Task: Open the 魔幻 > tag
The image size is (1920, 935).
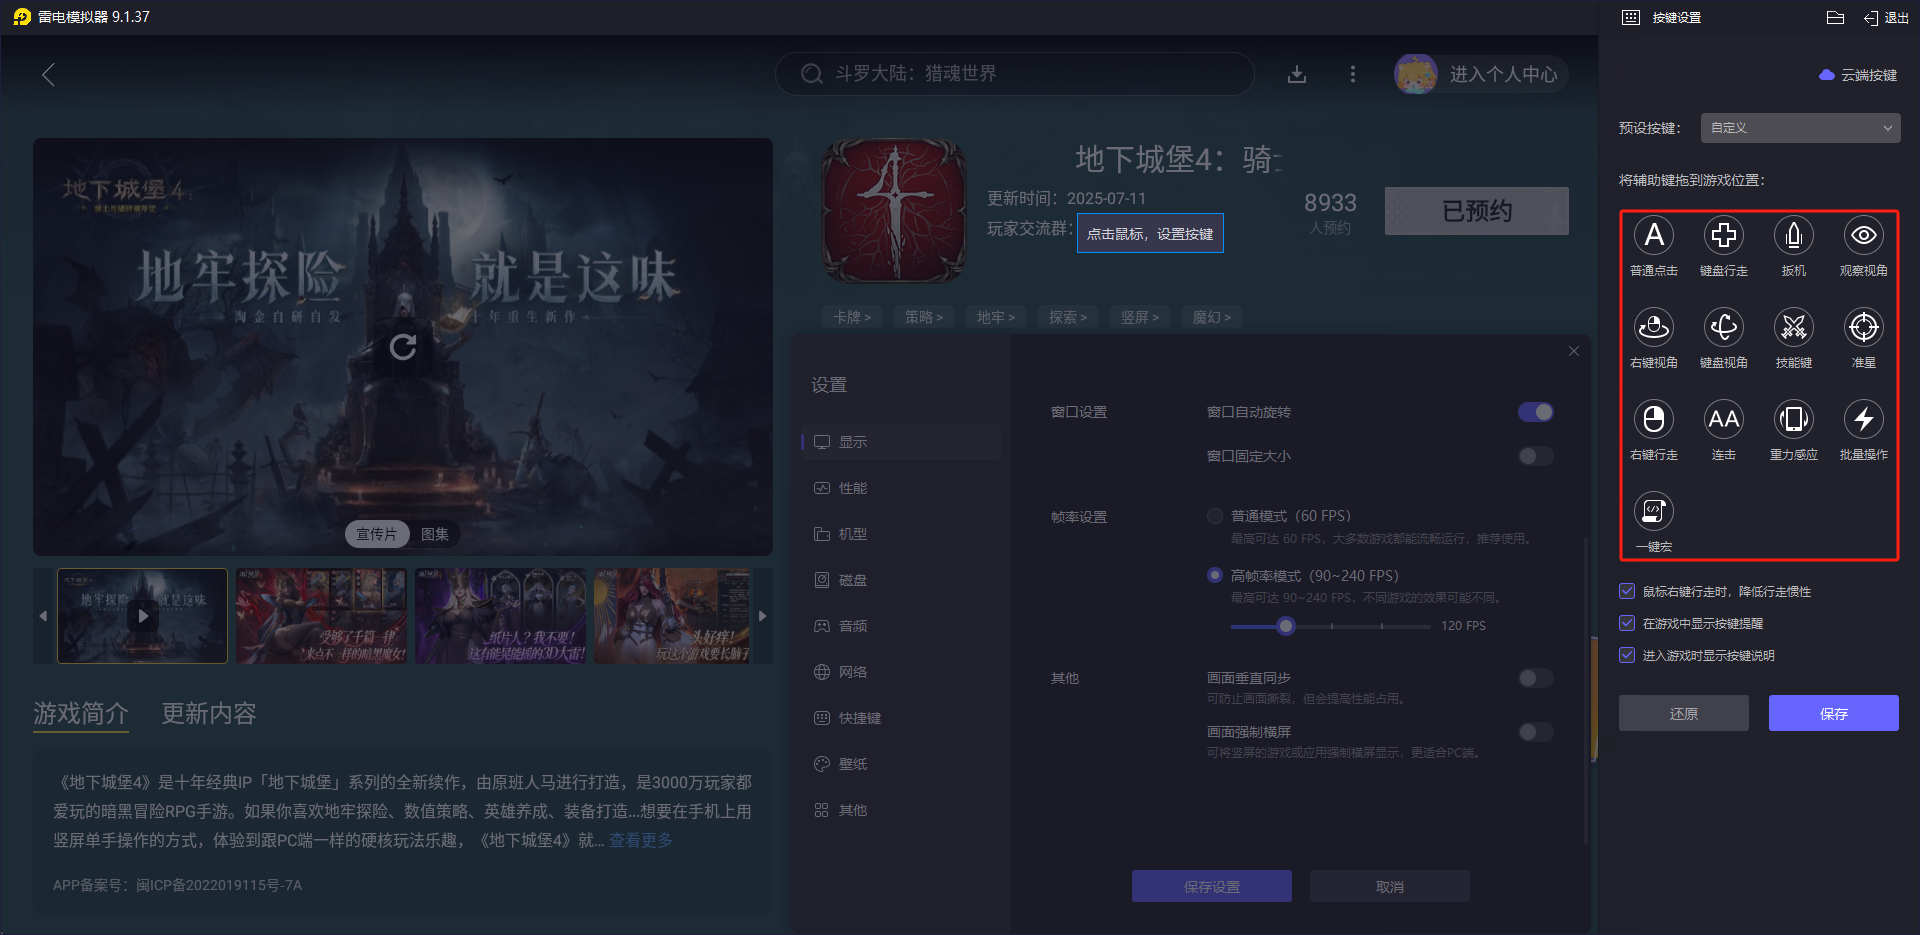Action: pyautogui.click(x=1212, y=317)
